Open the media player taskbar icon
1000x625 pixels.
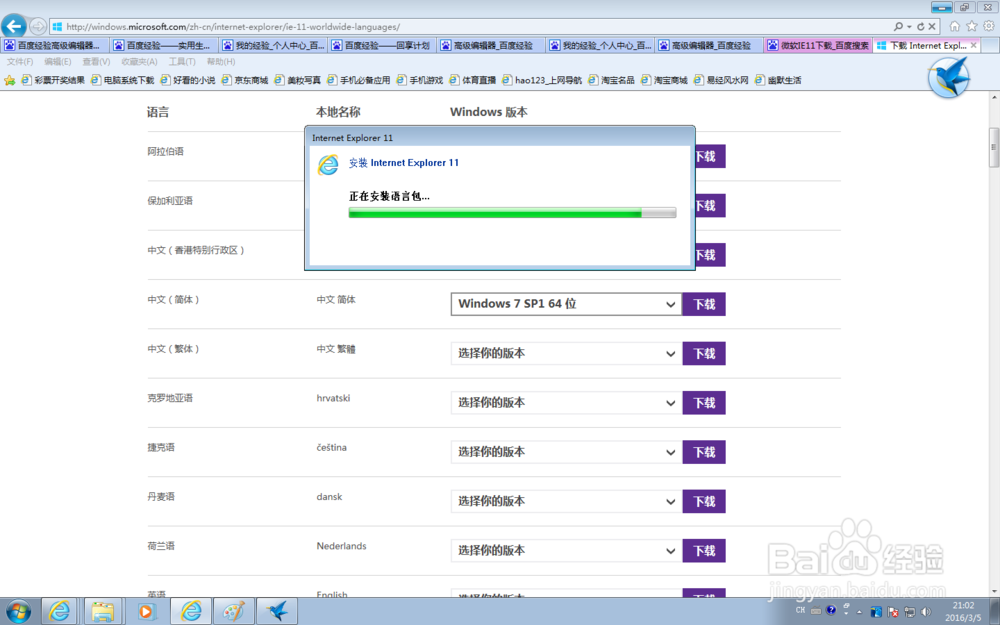[x=145, y=612]
